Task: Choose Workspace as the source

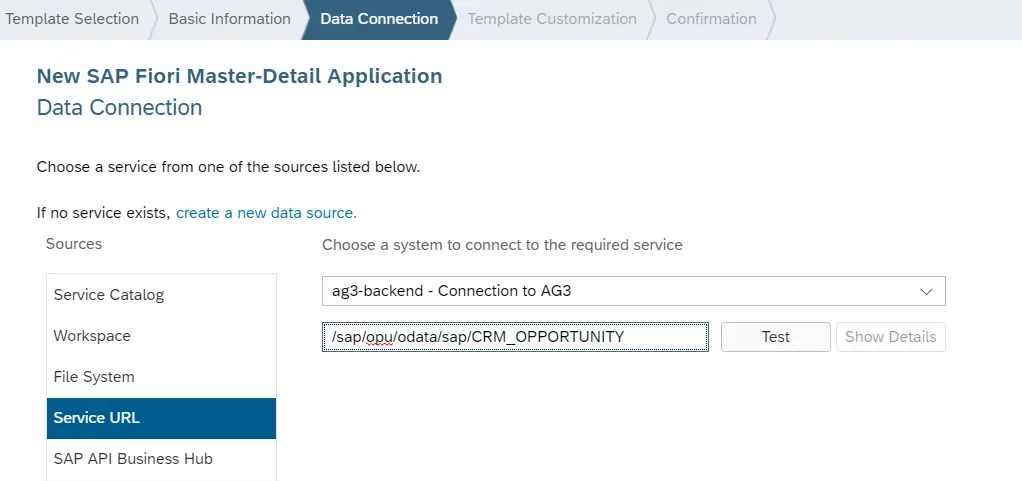Action: pos(92,336)
